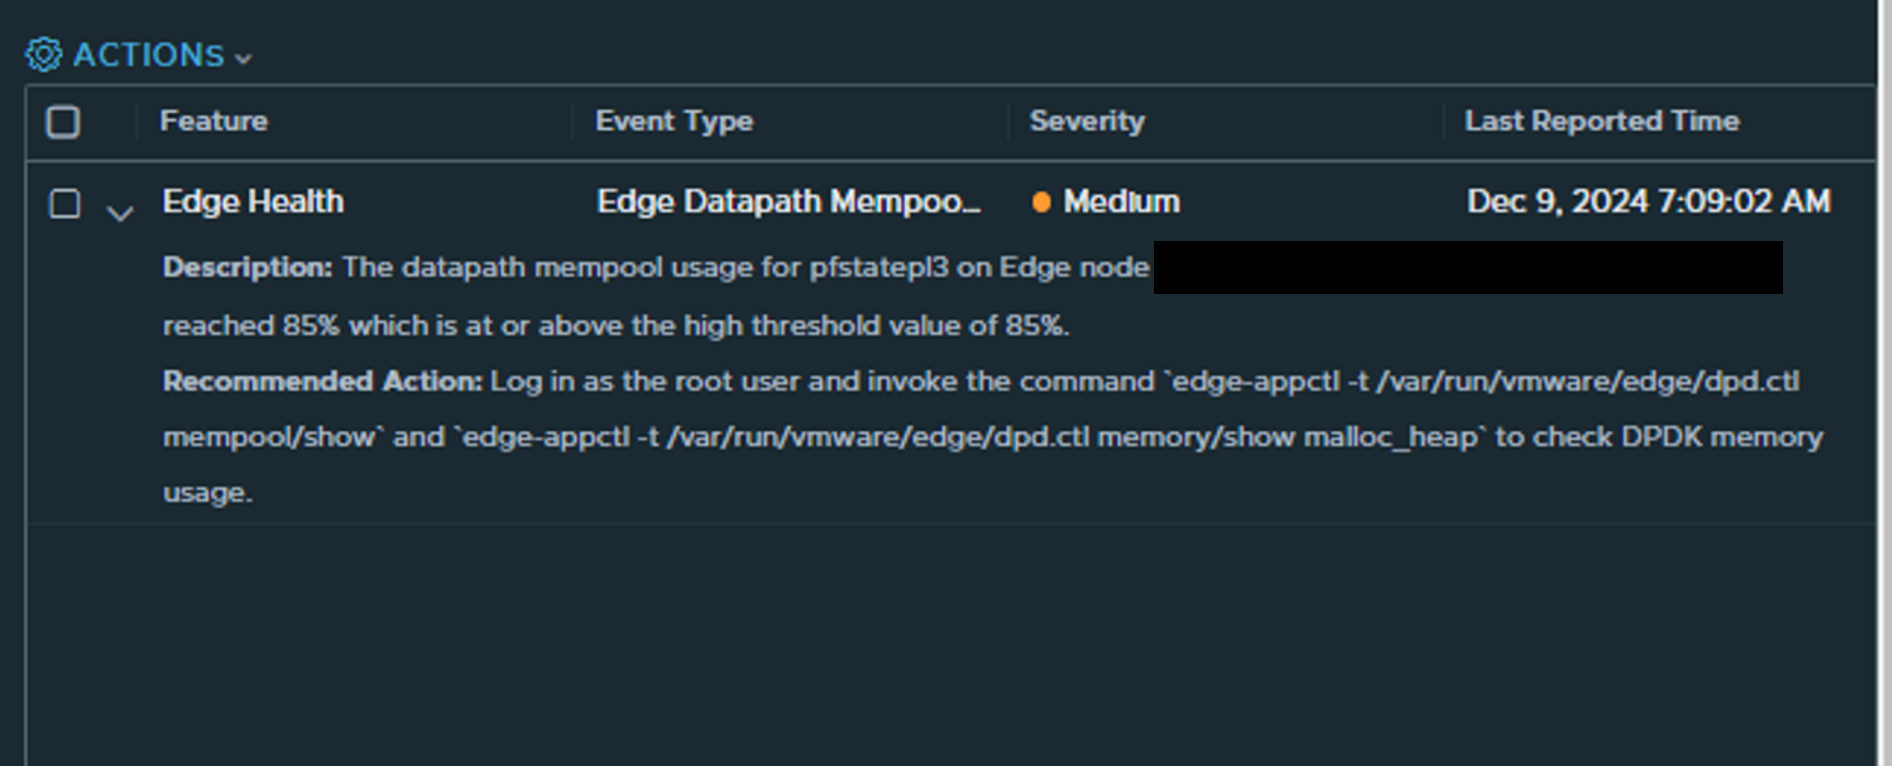Tick the select-all checkbox in header
The image size is (1892, 768).
63,122
